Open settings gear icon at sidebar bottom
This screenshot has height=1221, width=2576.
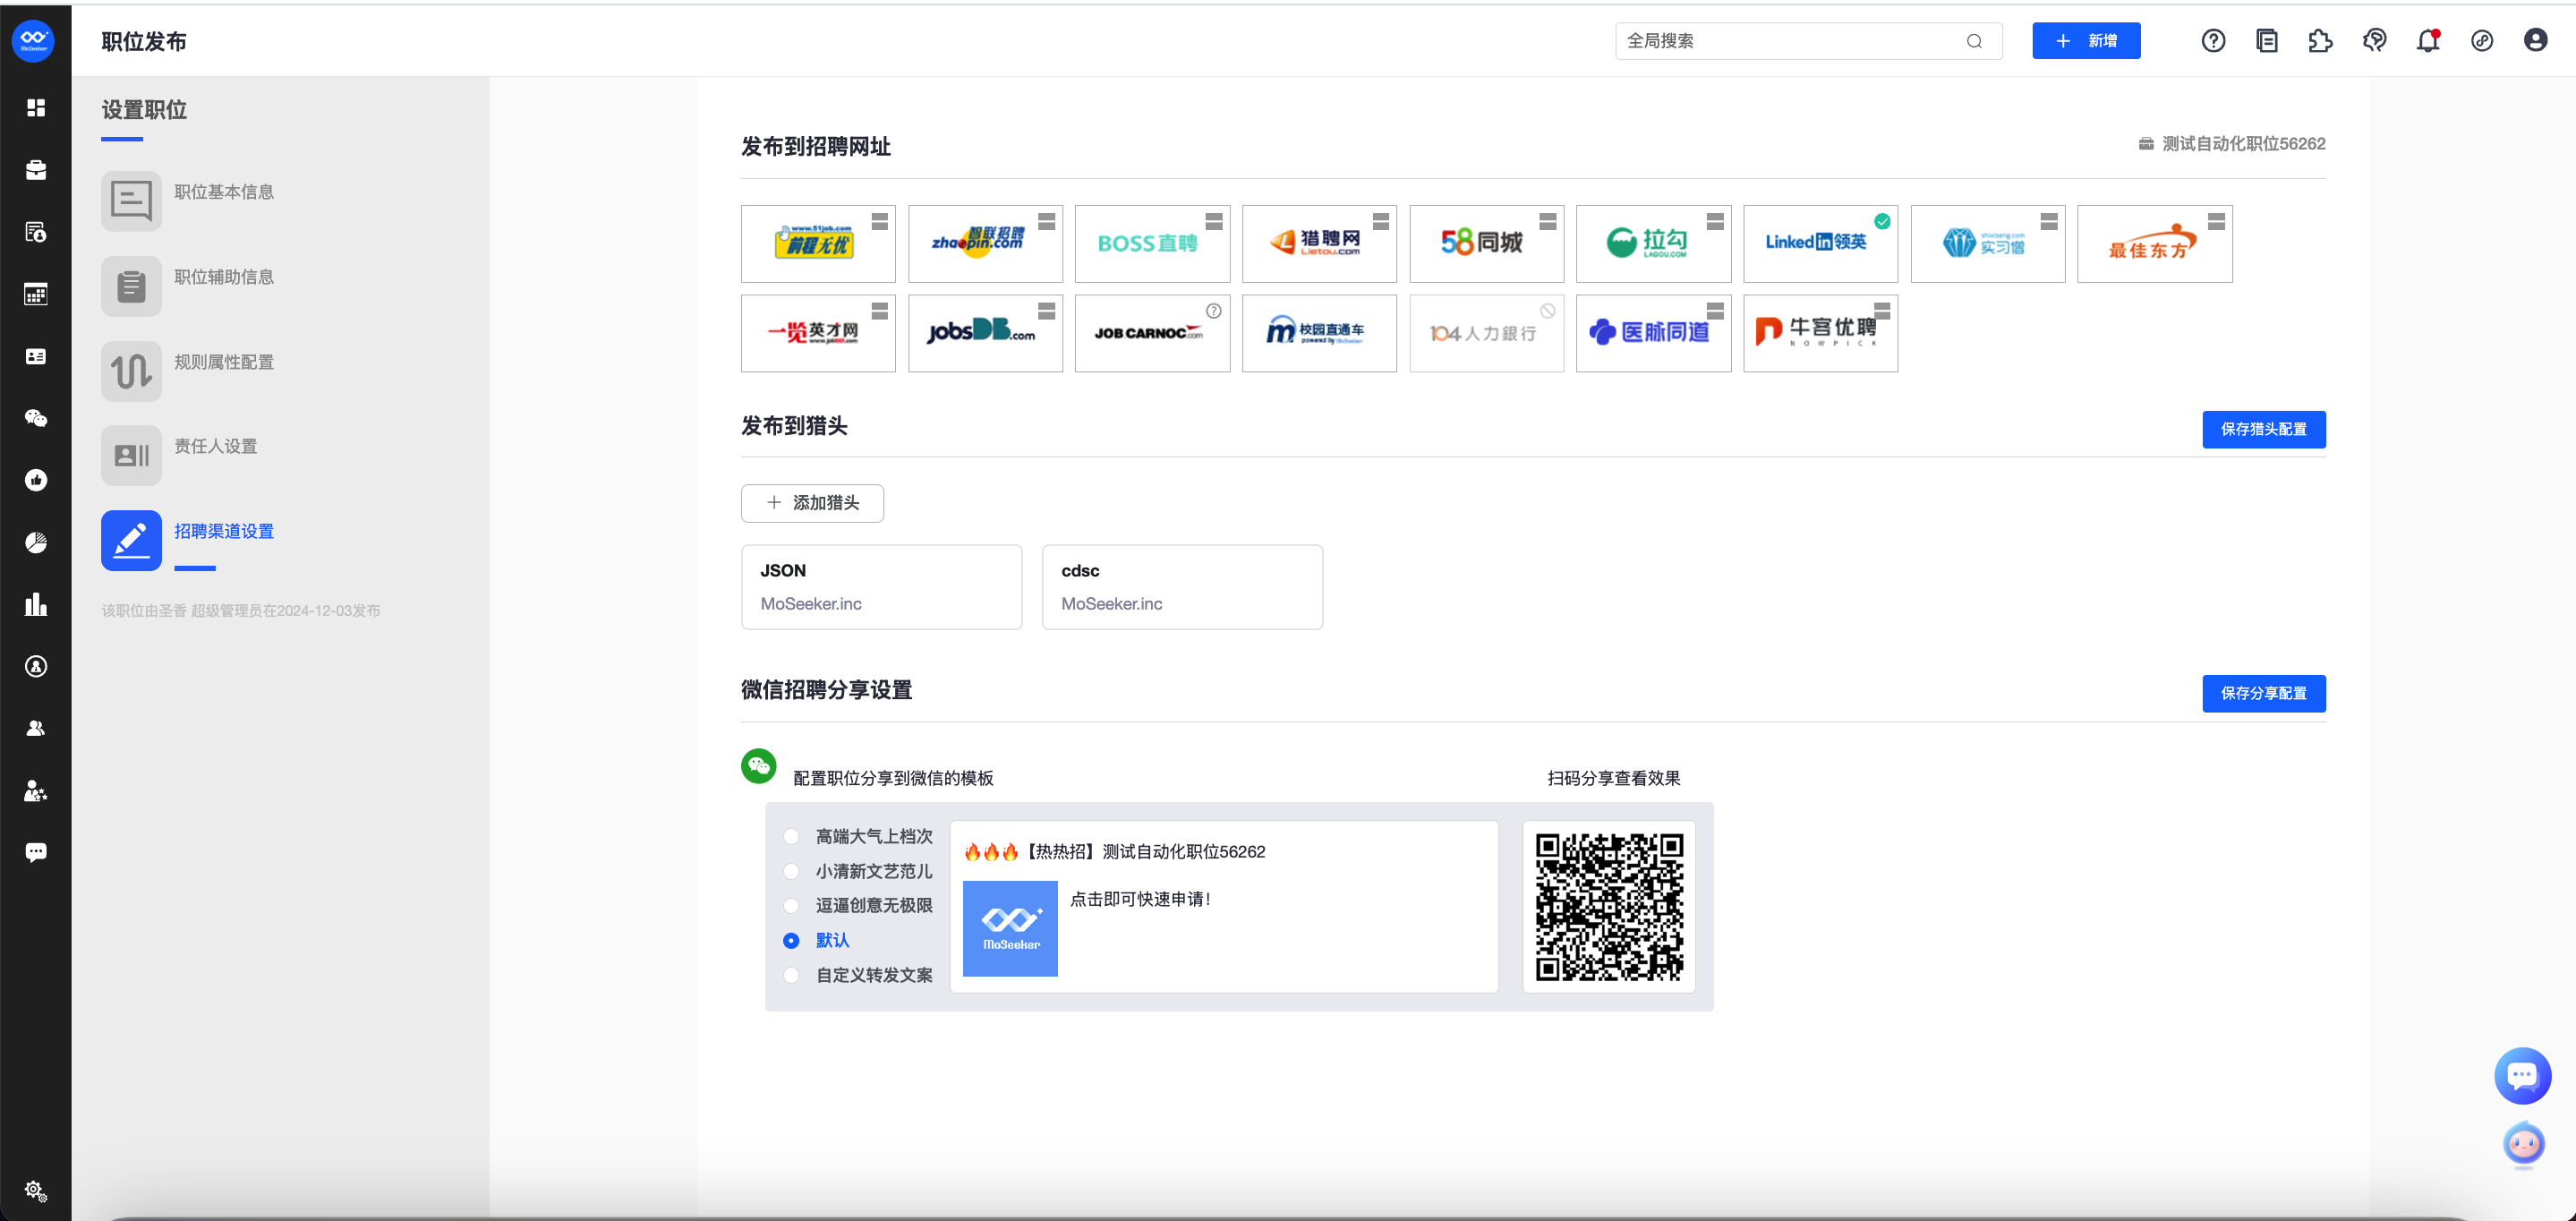(x=36, y=1190)
